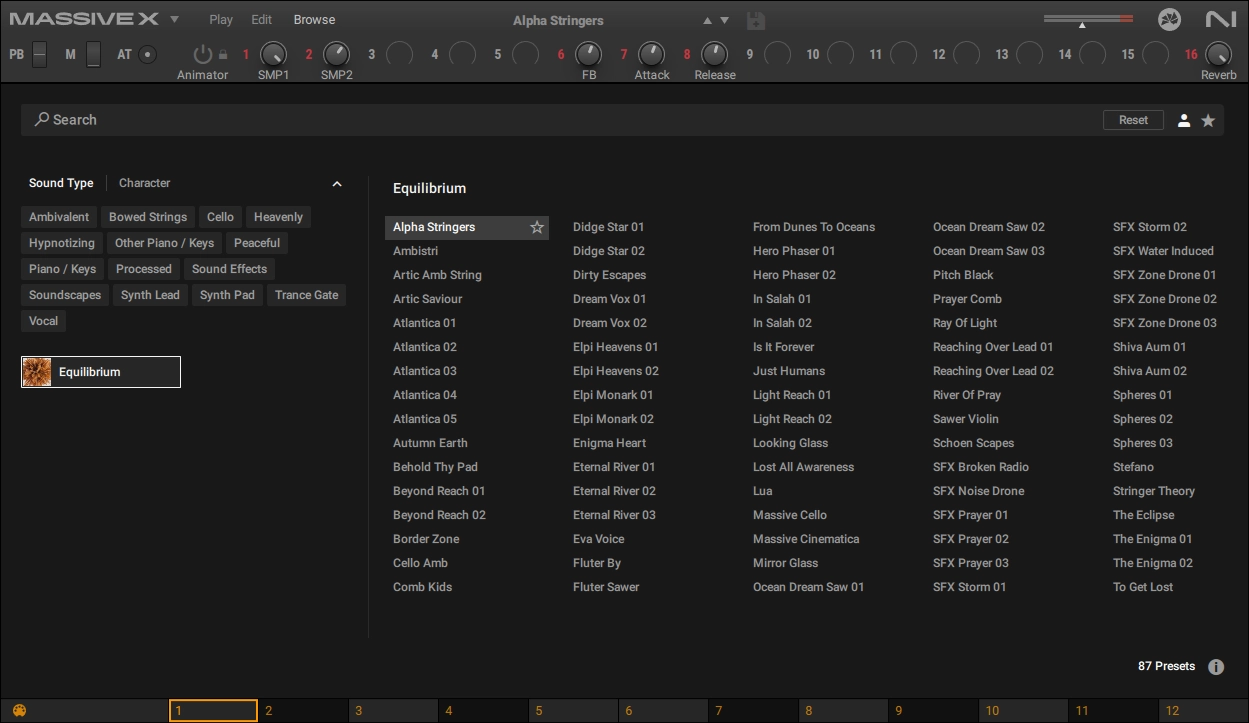Click the output level meter slider
Screen dimensions: 1249x723
[x=1088, y=19]
